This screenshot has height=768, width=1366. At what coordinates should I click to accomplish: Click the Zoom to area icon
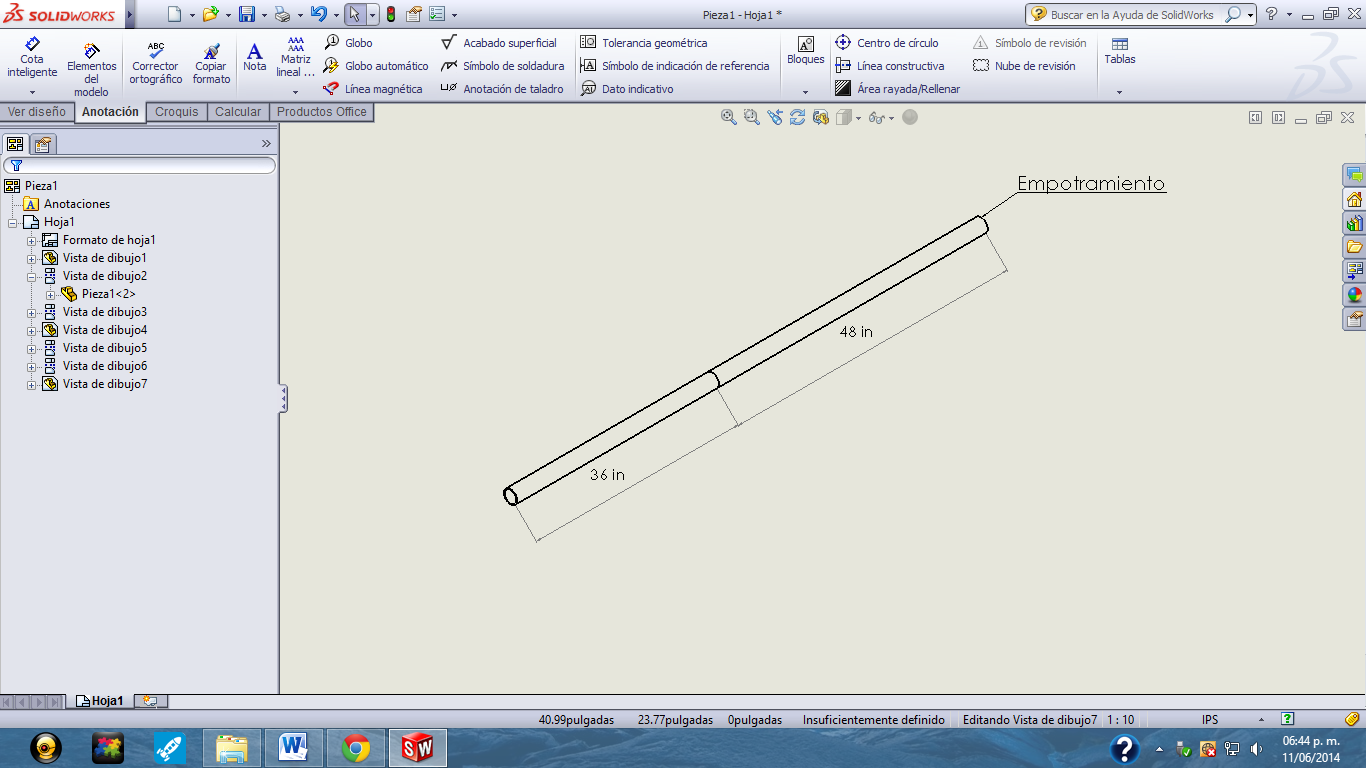[751, 117]
